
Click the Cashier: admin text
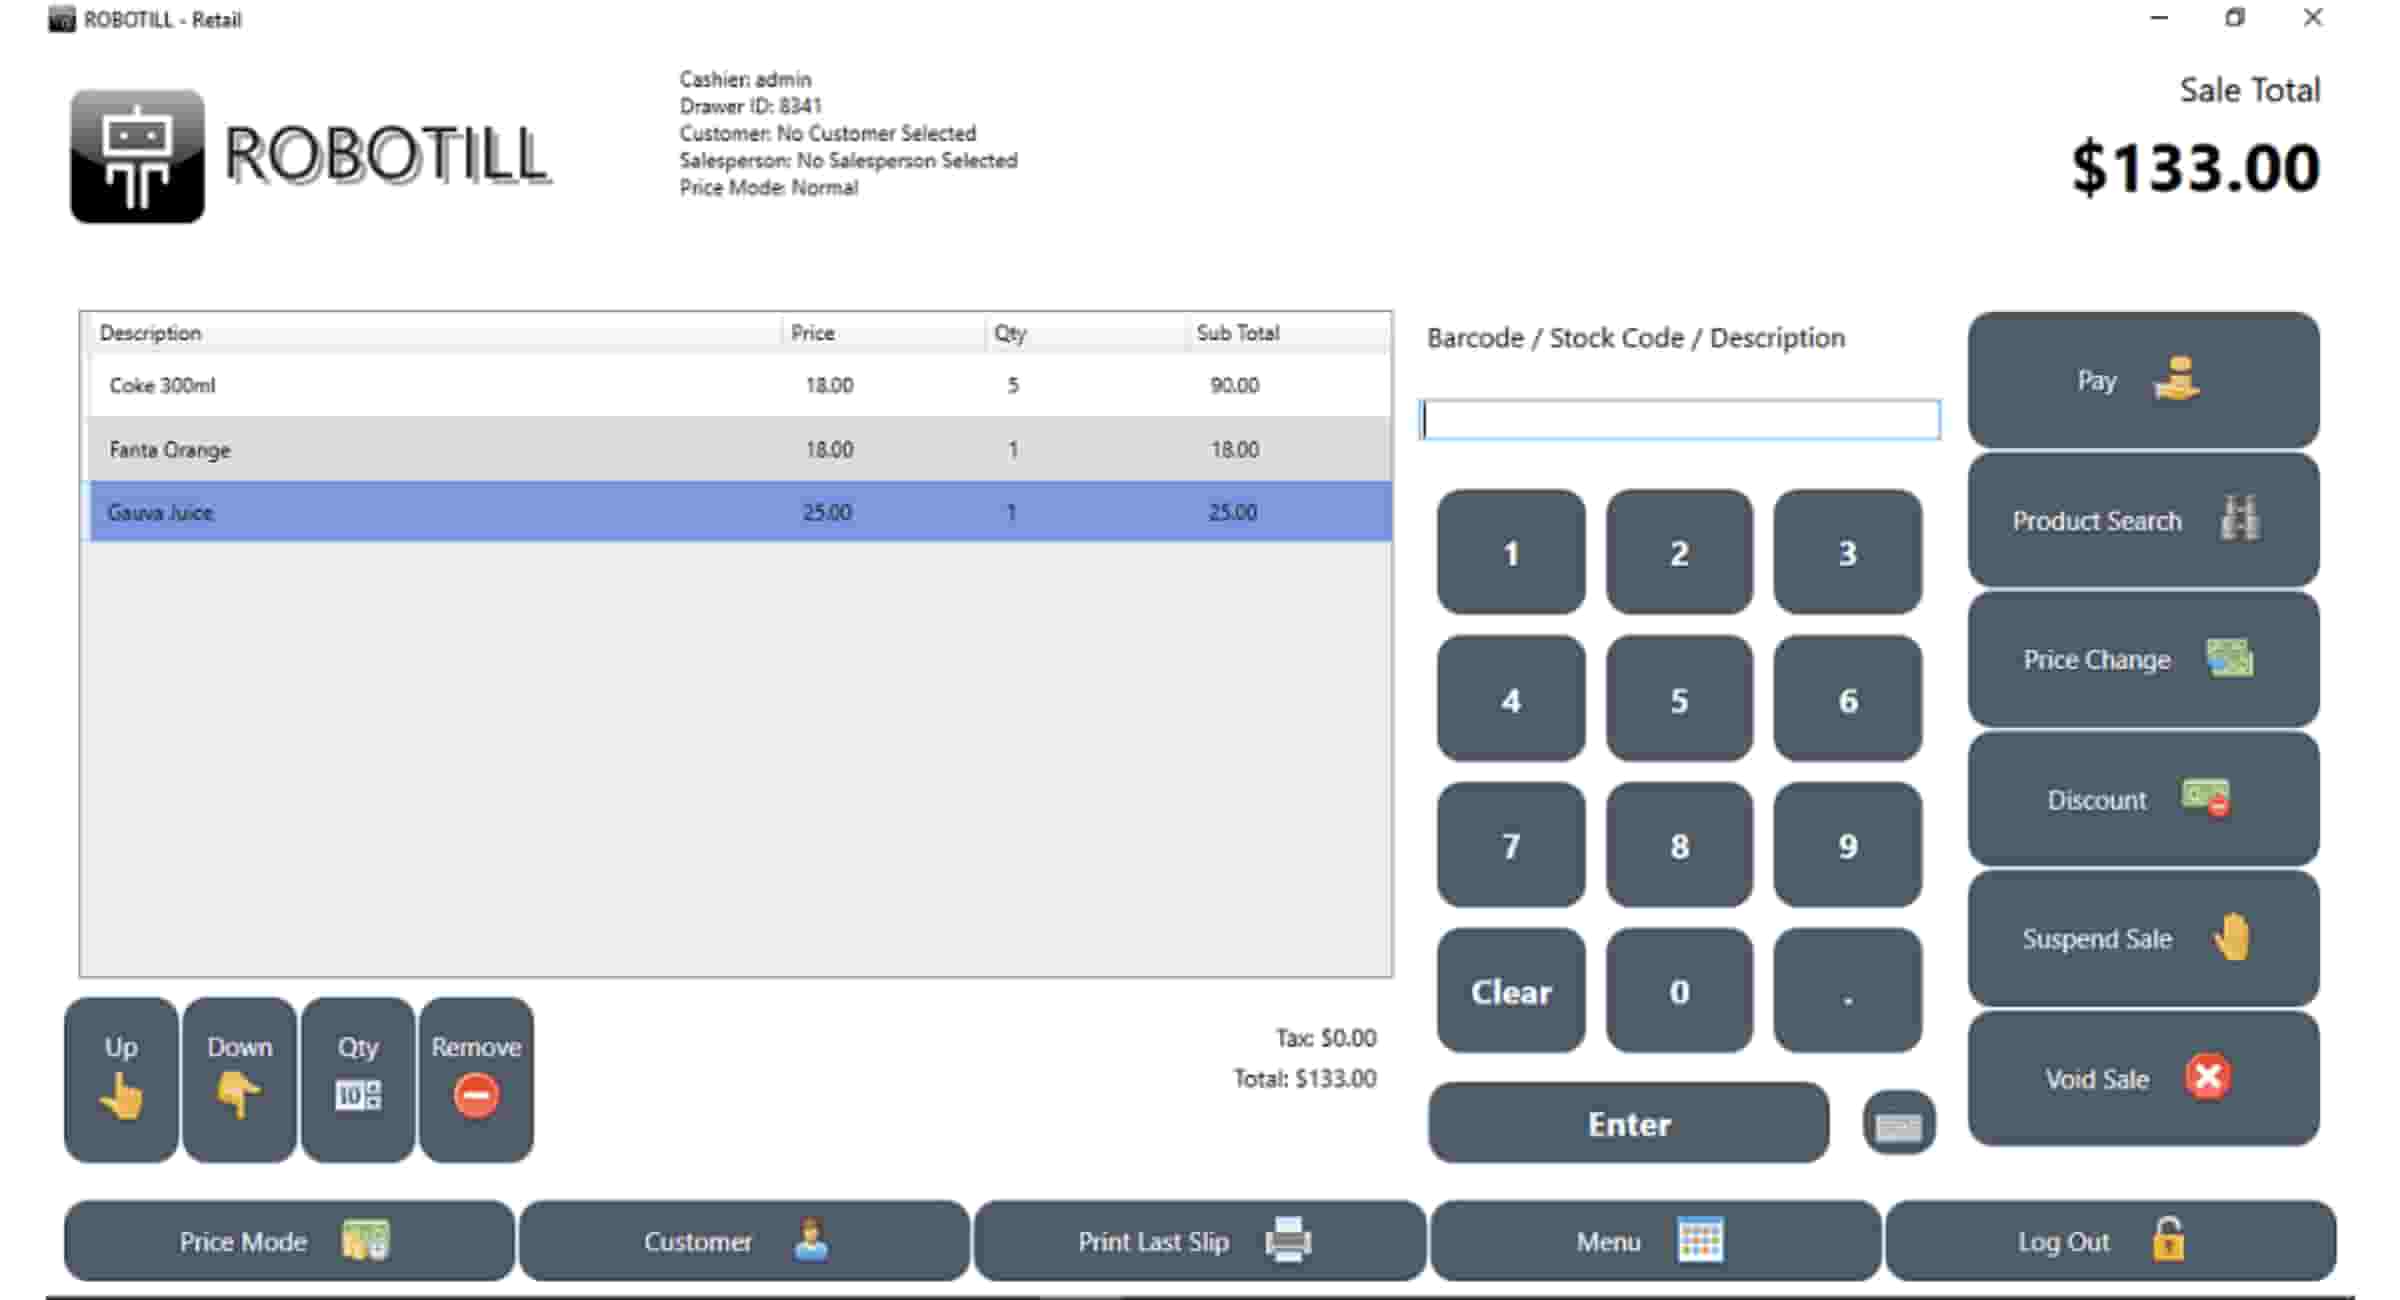(745, 79)
